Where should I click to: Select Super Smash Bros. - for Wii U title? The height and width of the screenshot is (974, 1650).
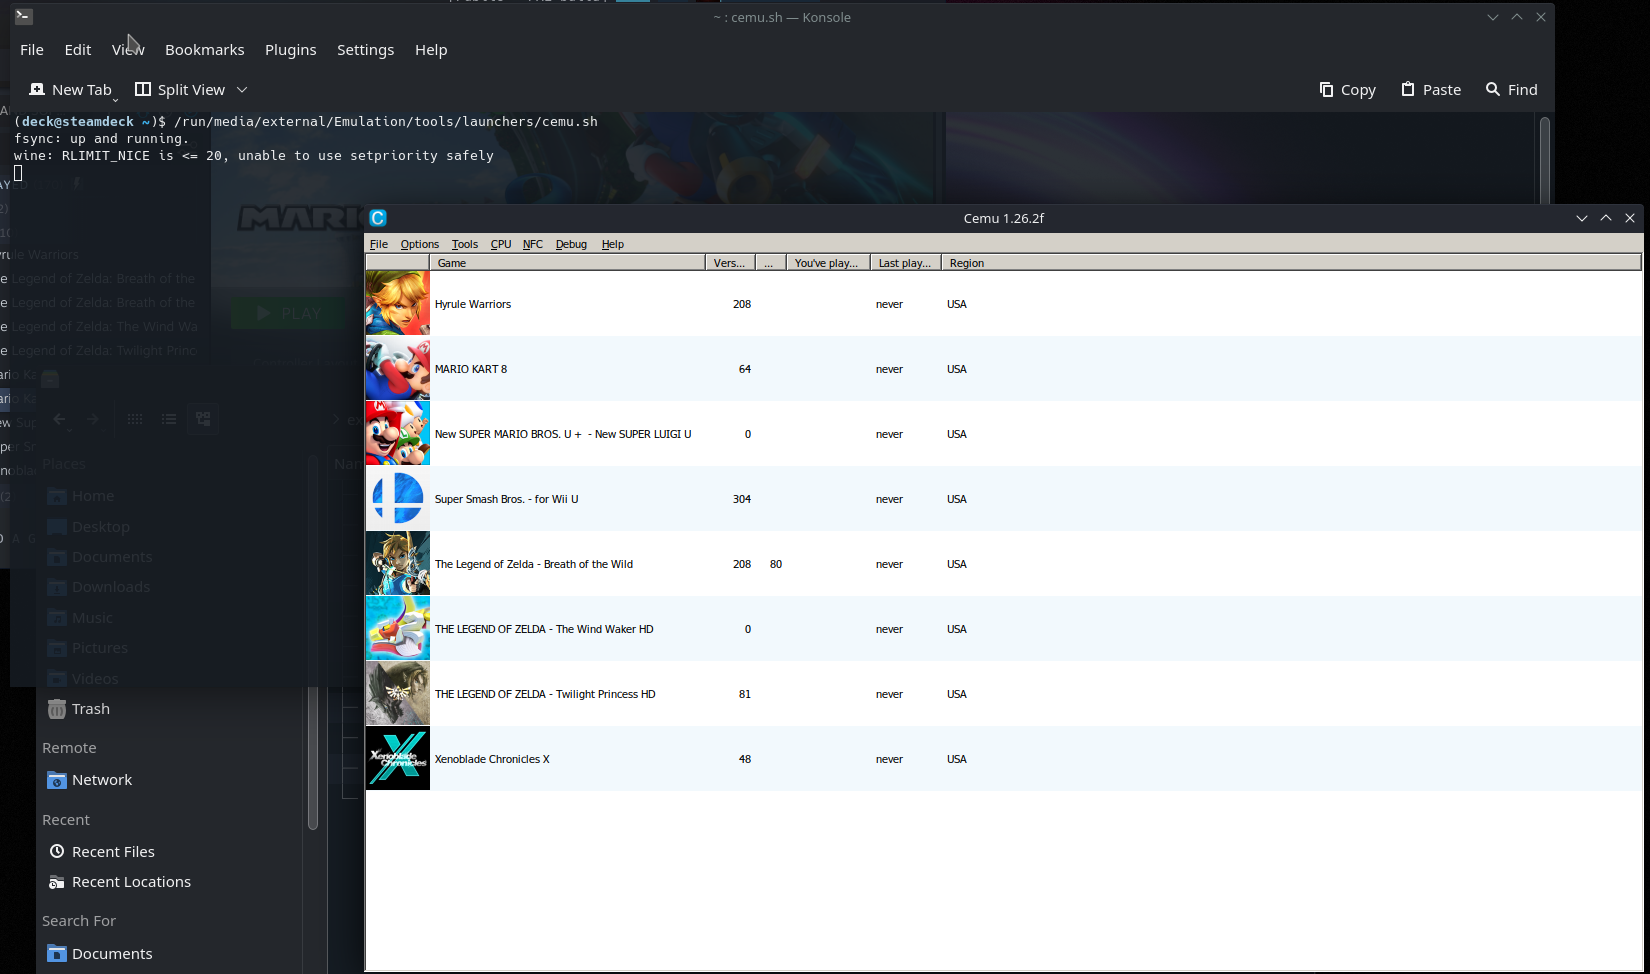click(x=506, y=499)
